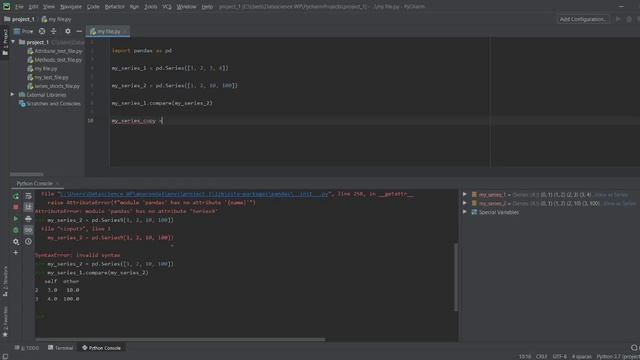The width and height of the screenshot is (640, 360).
Task: Change the Python 3.7 interpreter
Action: pyautogui.click(x=618, y=357)
